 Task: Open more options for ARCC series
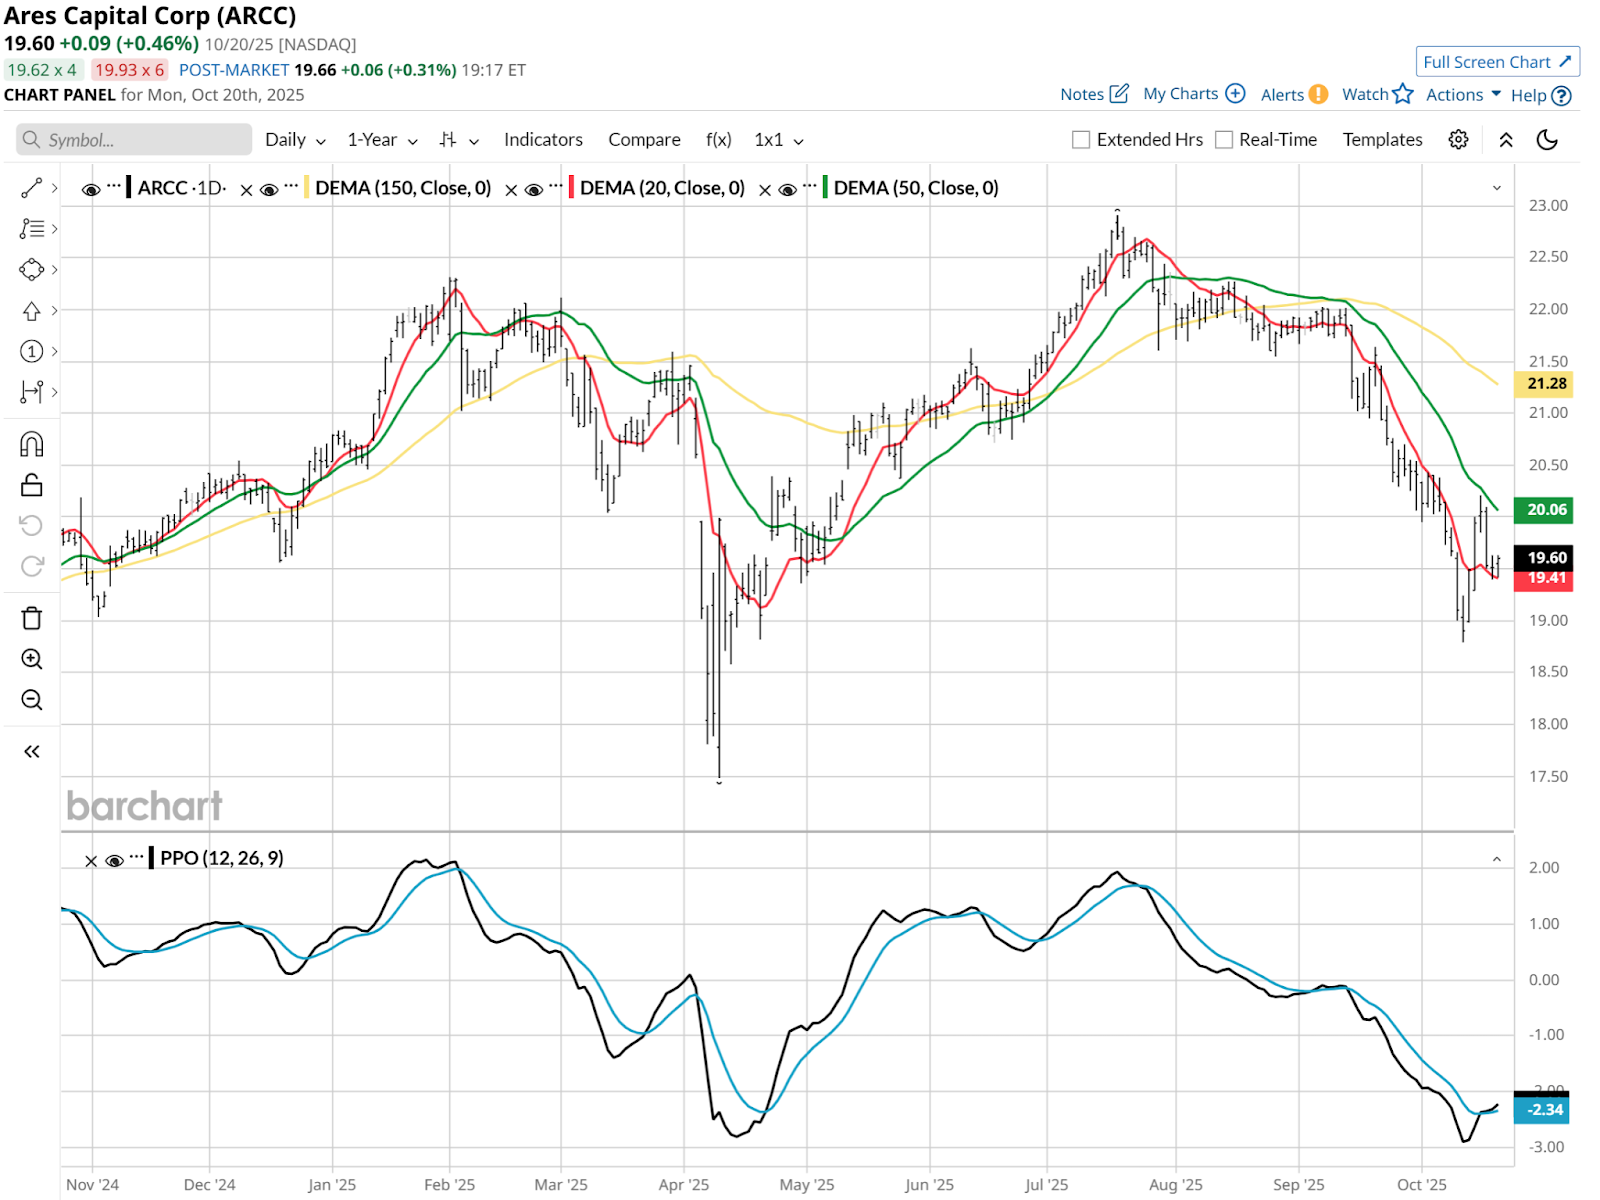point(114,186)
